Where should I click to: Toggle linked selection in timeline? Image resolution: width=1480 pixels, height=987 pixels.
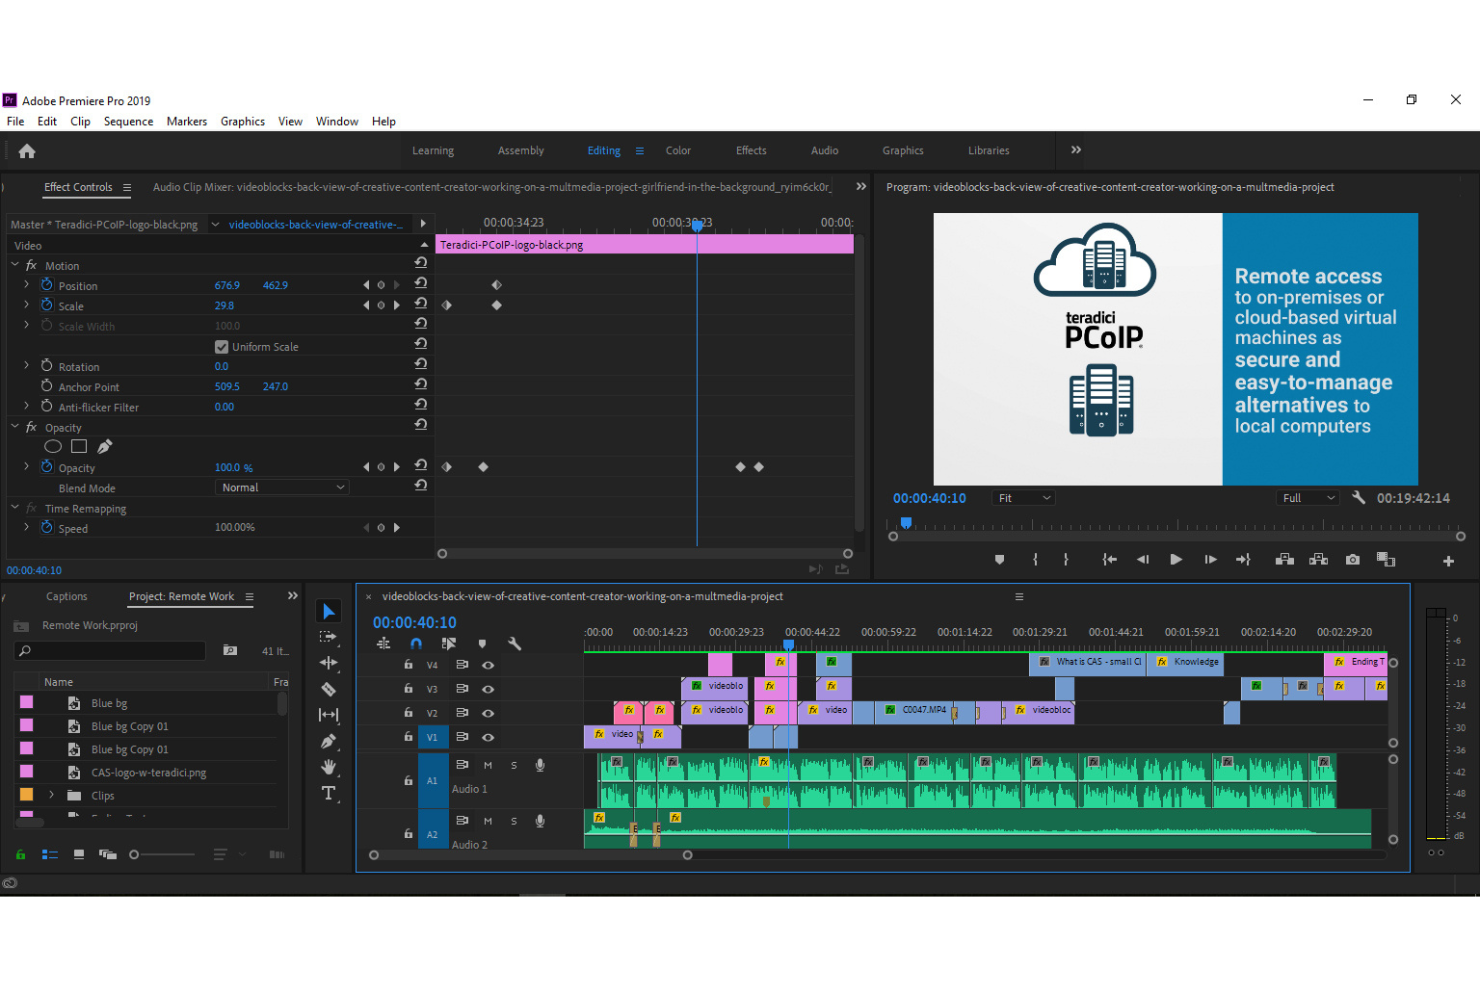[x=449, y=644]
